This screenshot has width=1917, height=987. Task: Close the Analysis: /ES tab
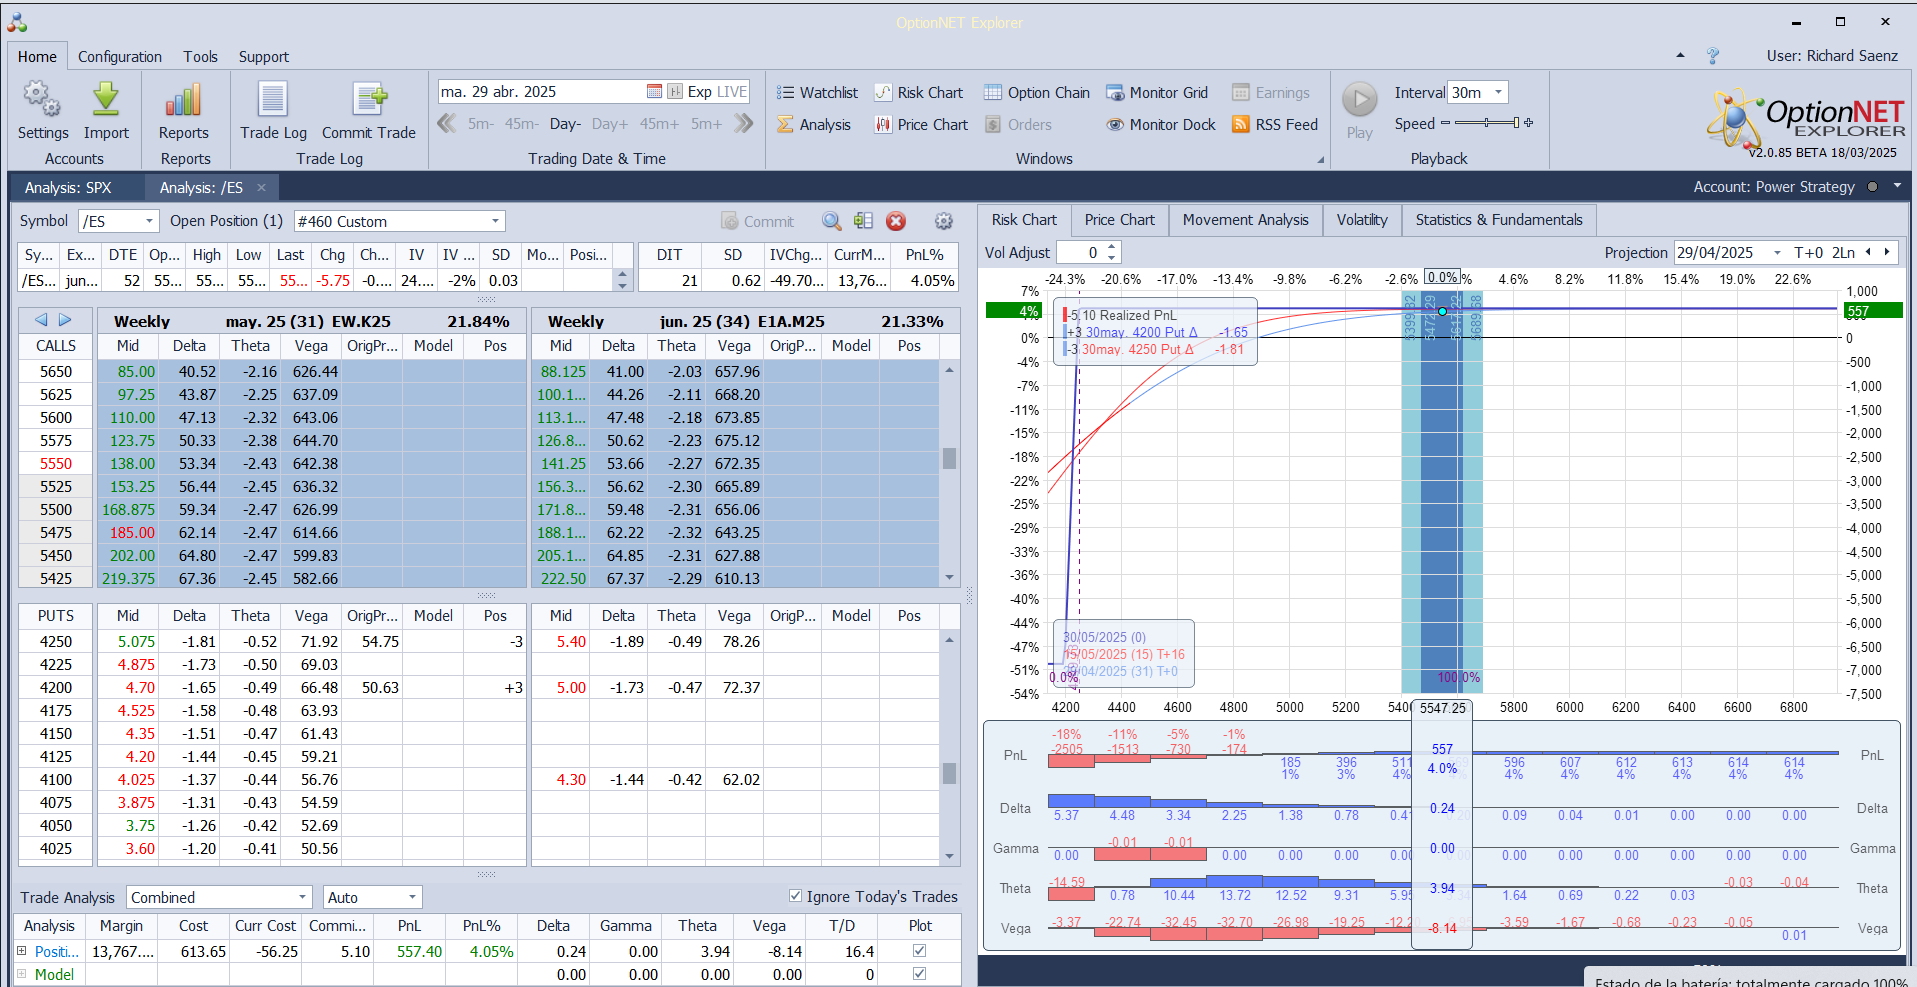tap(262, 187)
